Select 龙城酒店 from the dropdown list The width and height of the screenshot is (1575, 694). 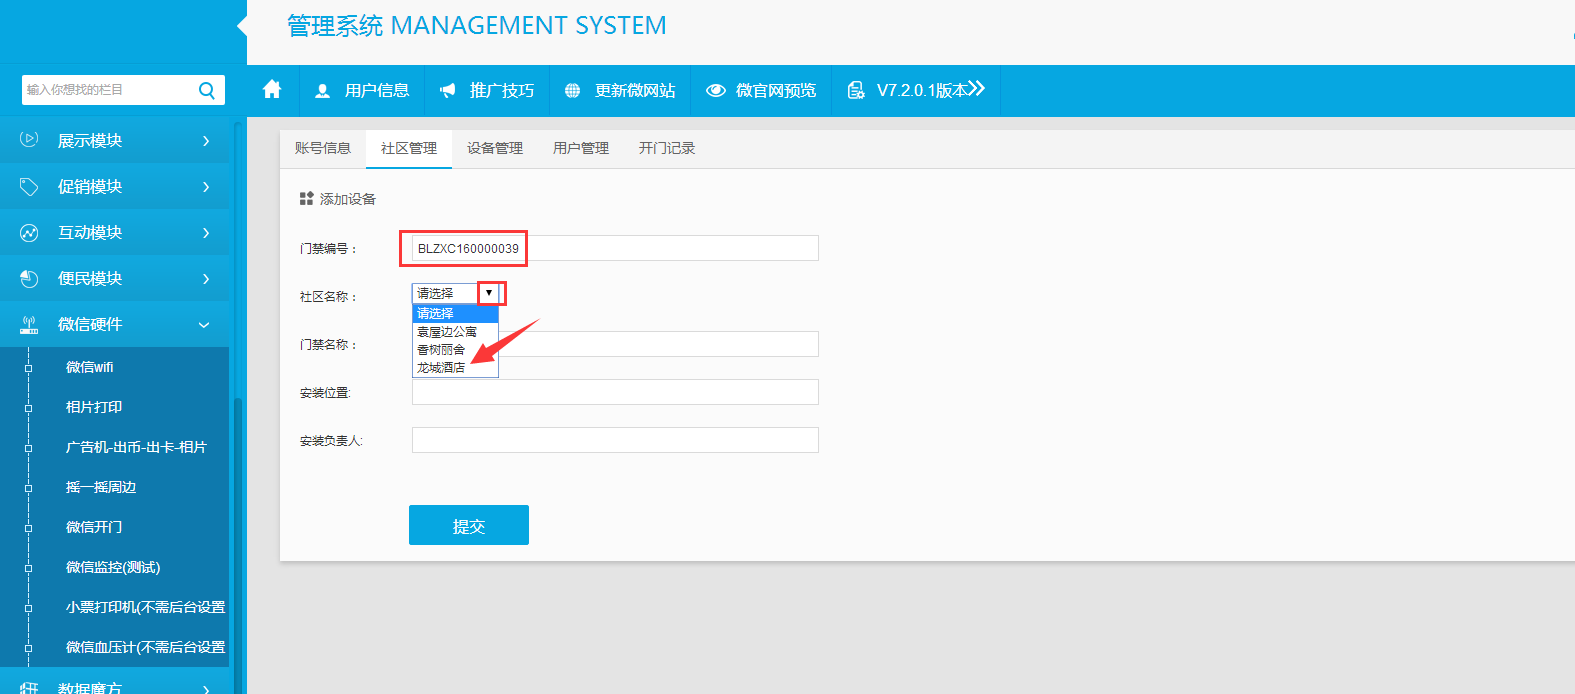(x=441, y=368)
